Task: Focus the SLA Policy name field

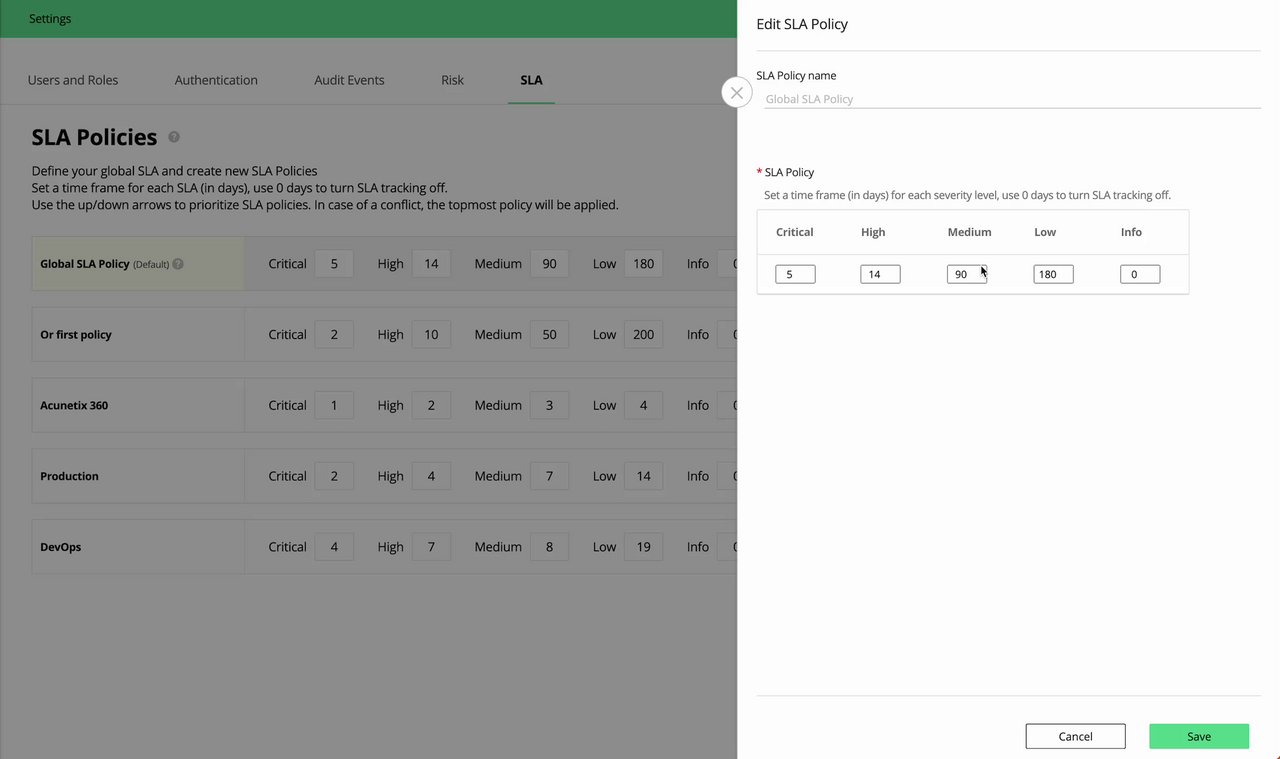Action: (x=1010, y=99)
